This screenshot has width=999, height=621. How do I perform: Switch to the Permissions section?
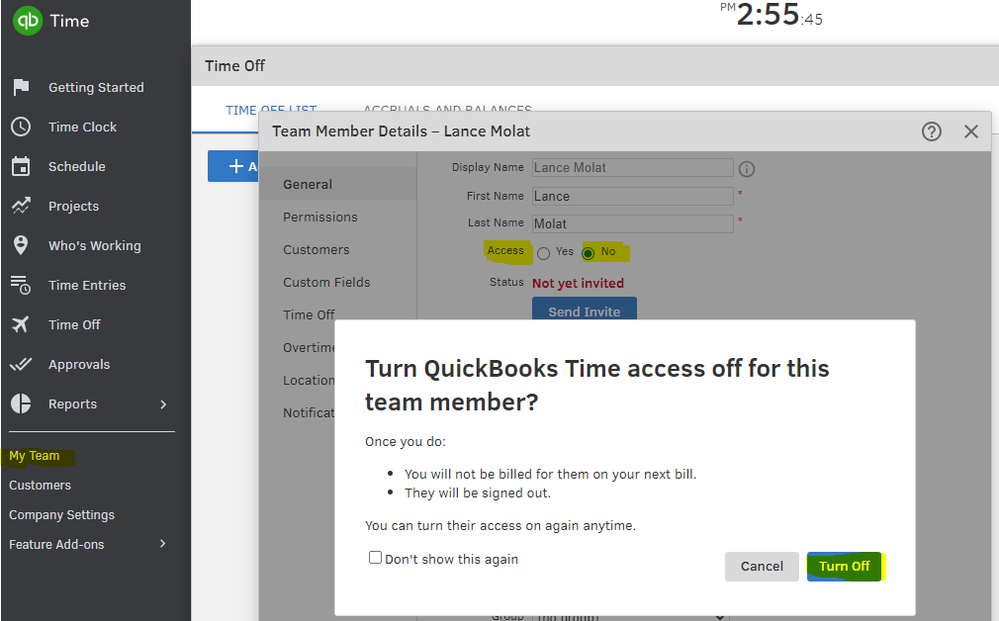[x=320, y=217]
